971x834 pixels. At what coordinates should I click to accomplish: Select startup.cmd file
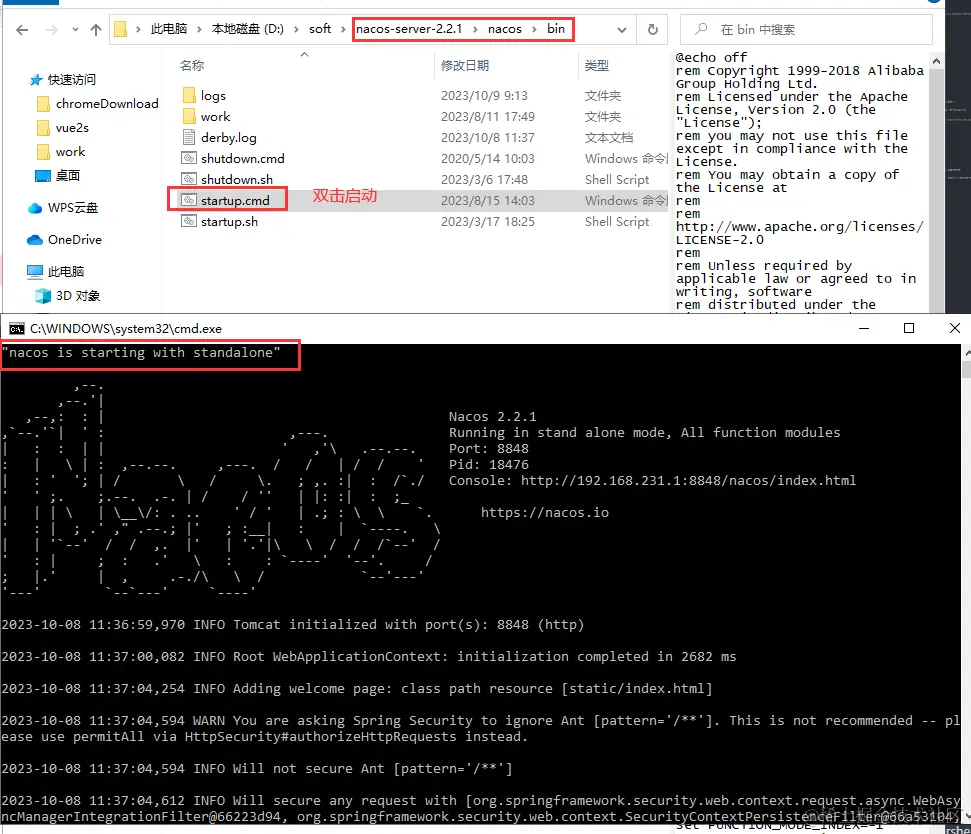click(235, 201)
